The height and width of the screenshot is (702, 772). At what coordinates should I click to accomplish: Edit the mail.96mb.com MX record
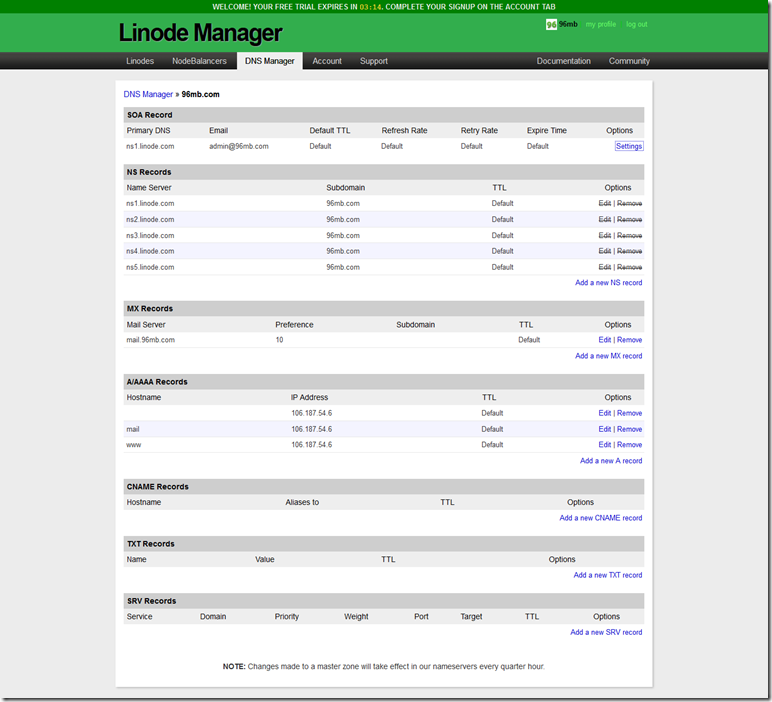click(x=605, y=340)
